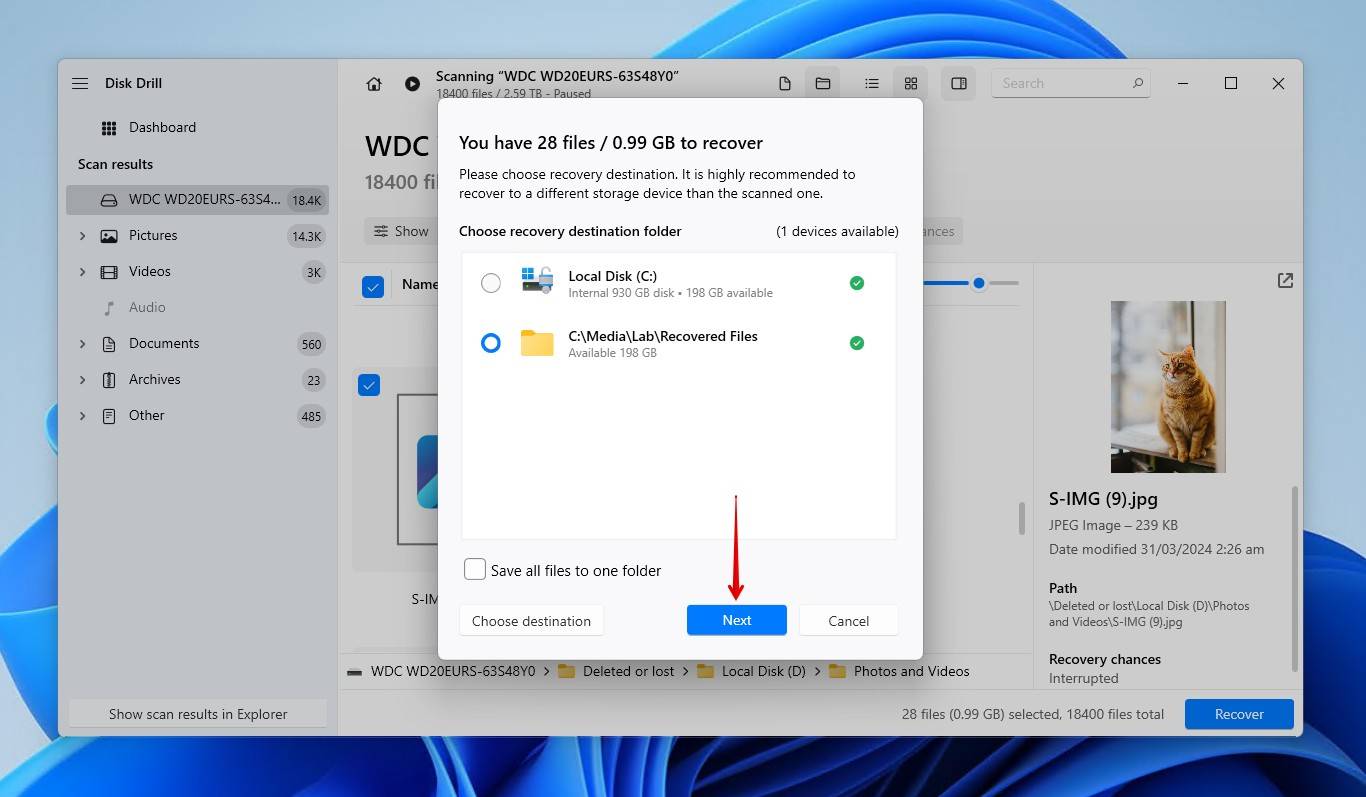Select C:\Media\Lab\Recovered Files destination
This screenshot has height=797, width=1366.
pyautogui.click(x=491, y=343)
